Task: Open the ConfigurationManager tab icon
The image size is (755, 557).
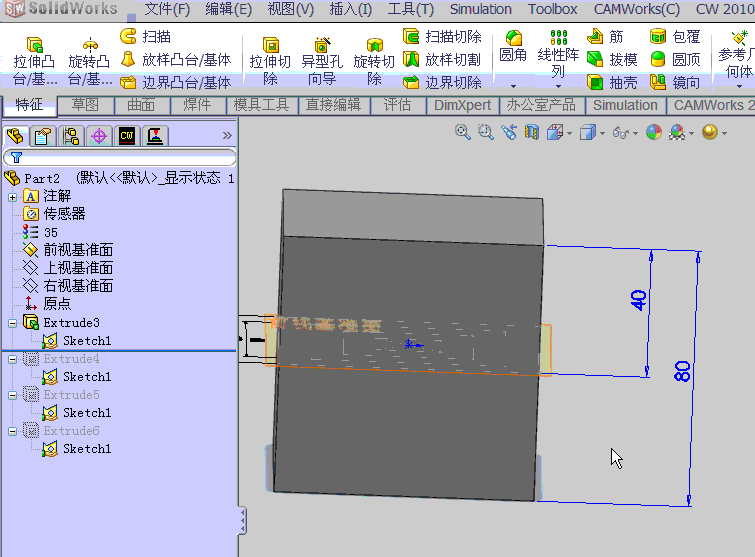Action: (x=71, y=136)
